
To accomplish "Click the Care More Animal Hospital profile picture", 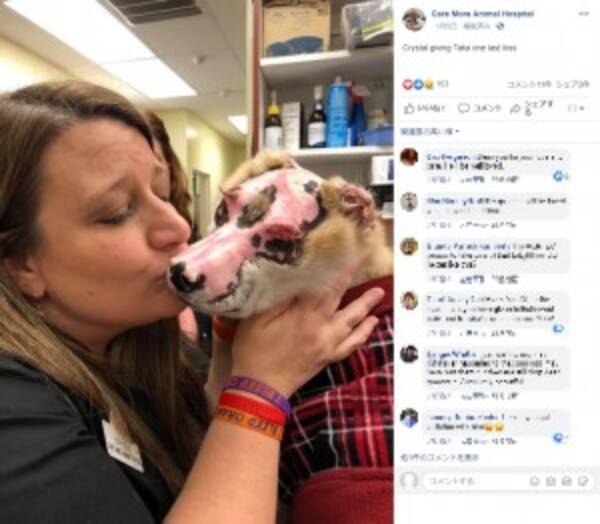I will [x=414, y=19].
